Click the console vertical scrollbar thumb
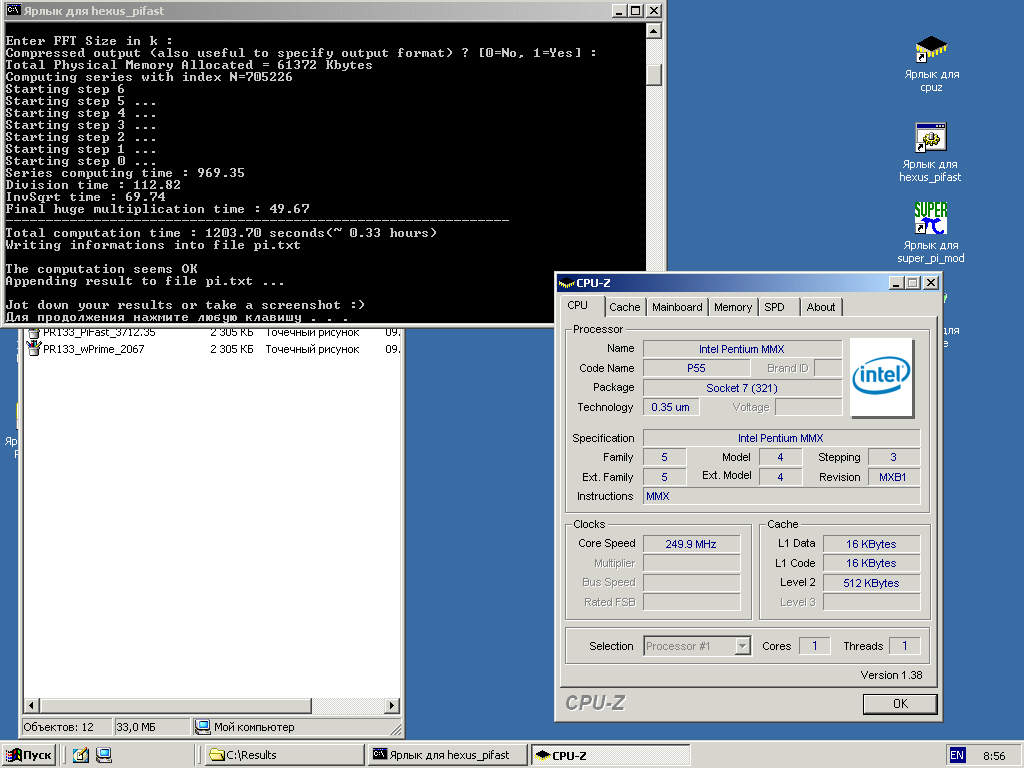Viewport: 1024px width, 768px height. click(654, 73)
